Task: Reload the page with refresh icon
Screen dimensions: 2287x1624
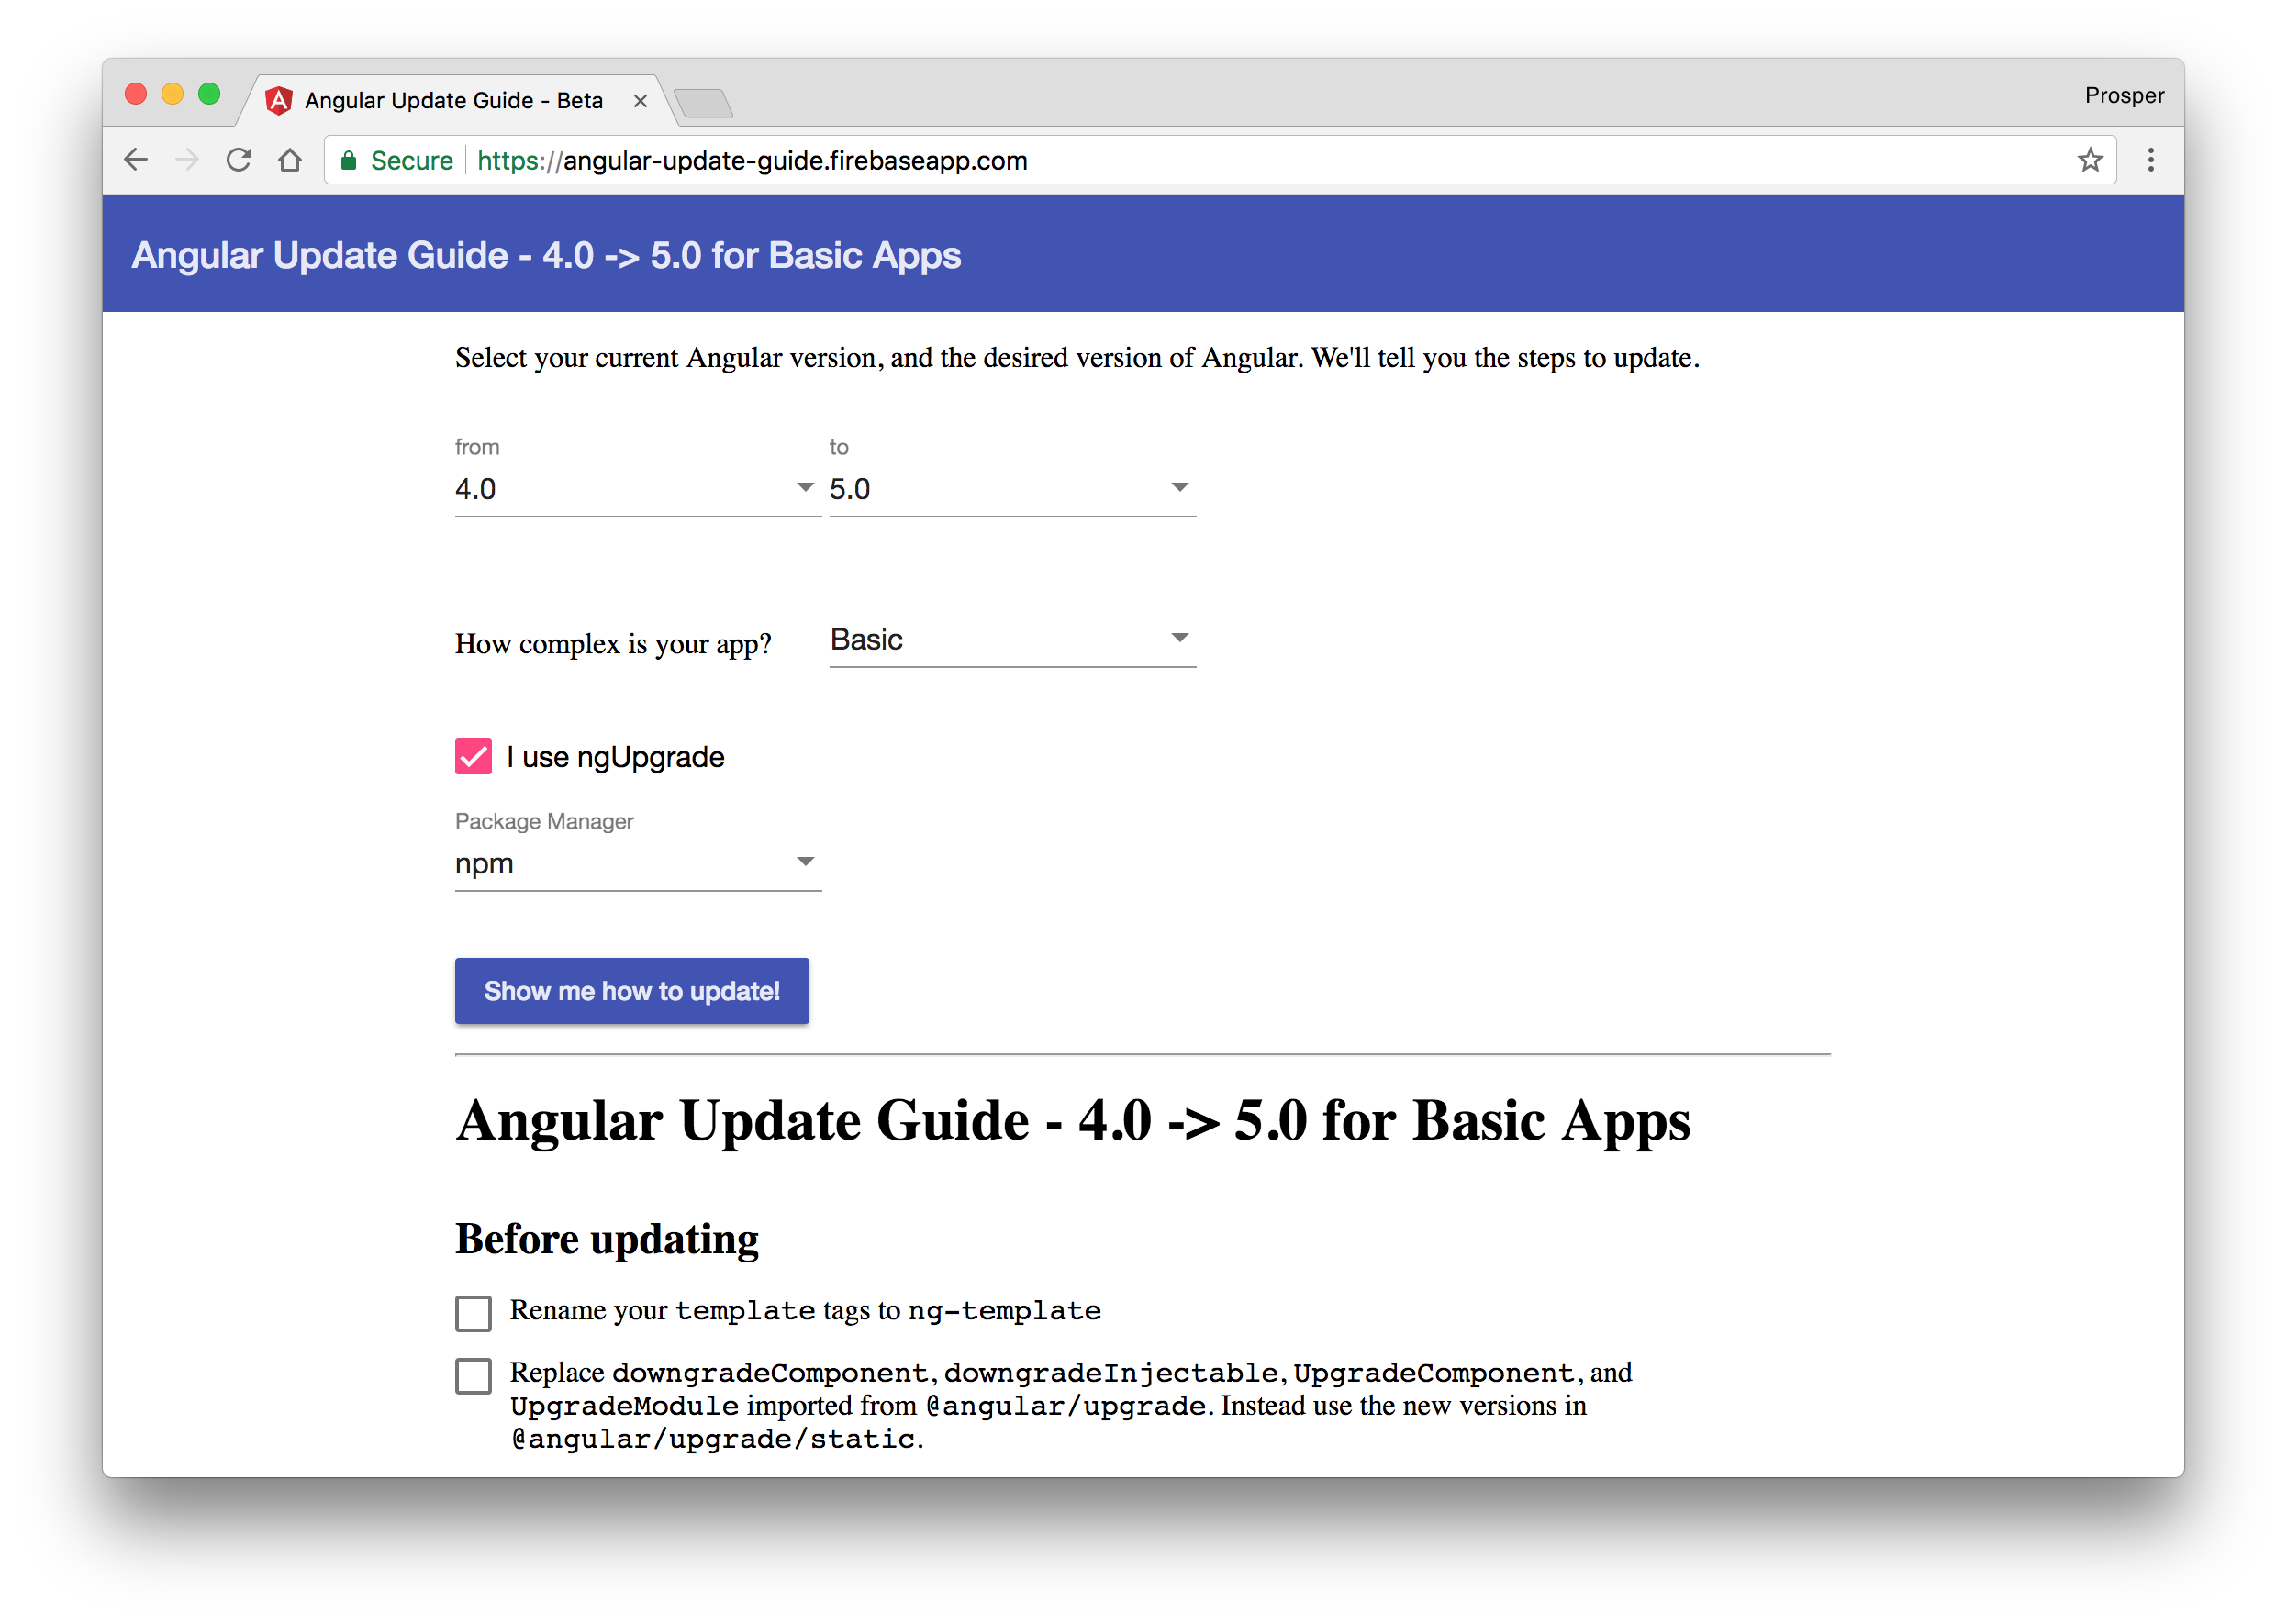Action: point(238,160)
